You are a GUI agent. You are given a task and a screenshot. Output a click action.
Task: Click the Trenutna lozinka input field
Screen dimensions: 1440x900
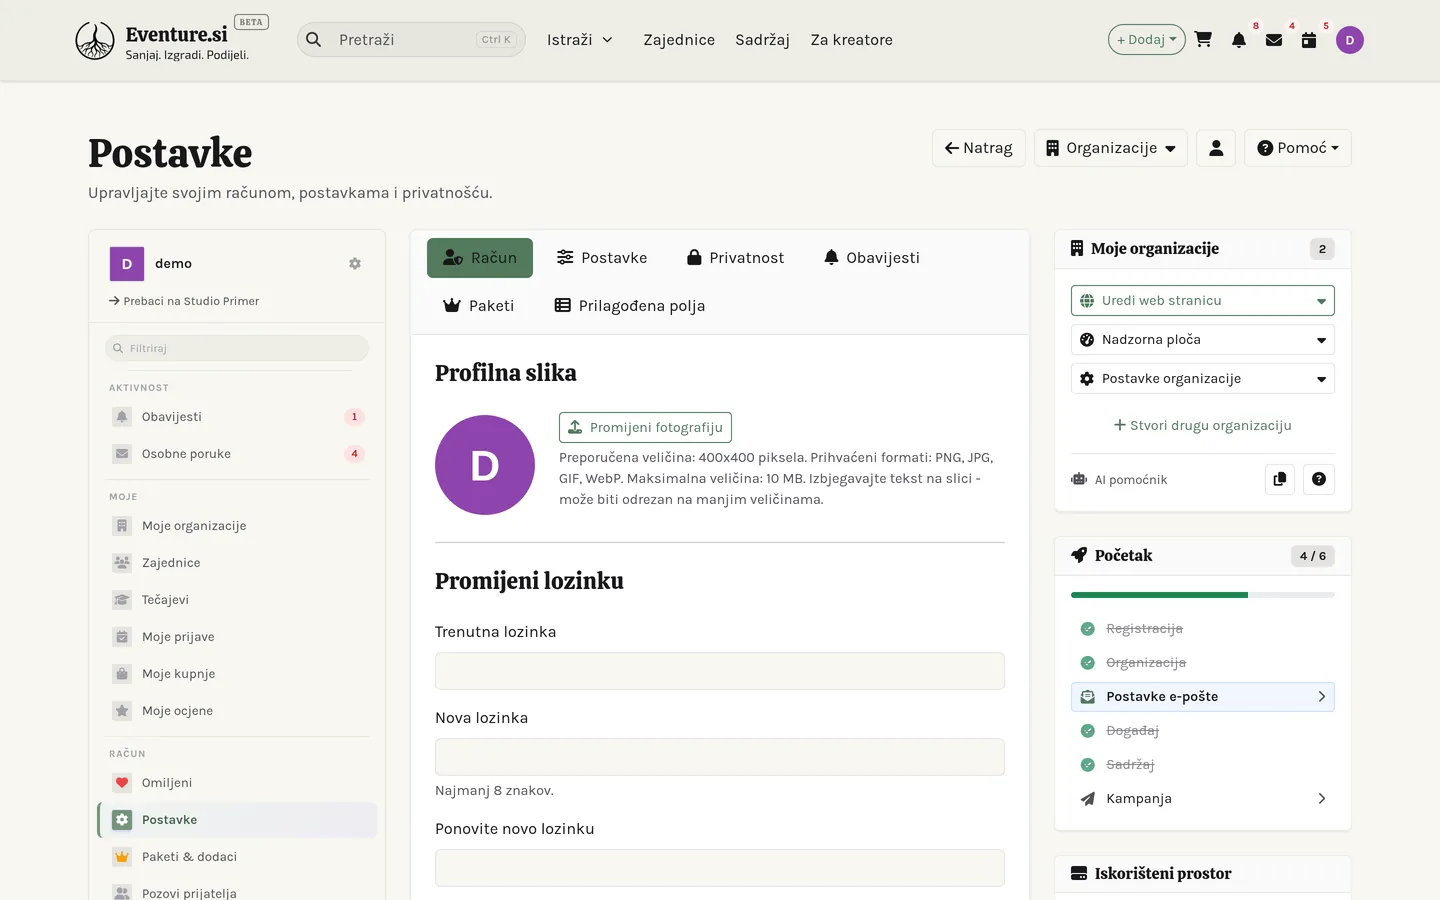(720, 671)
